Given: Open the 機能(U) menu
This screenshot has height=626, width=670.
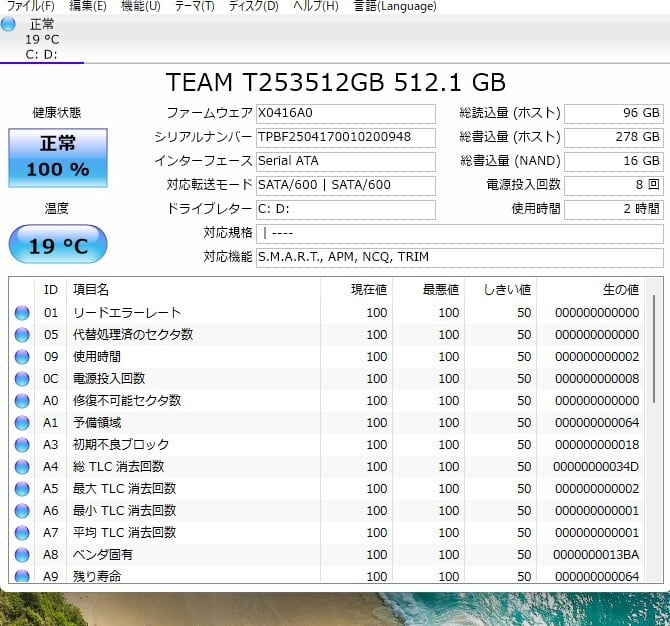Looking at the screenshot, I should (140, 6).
